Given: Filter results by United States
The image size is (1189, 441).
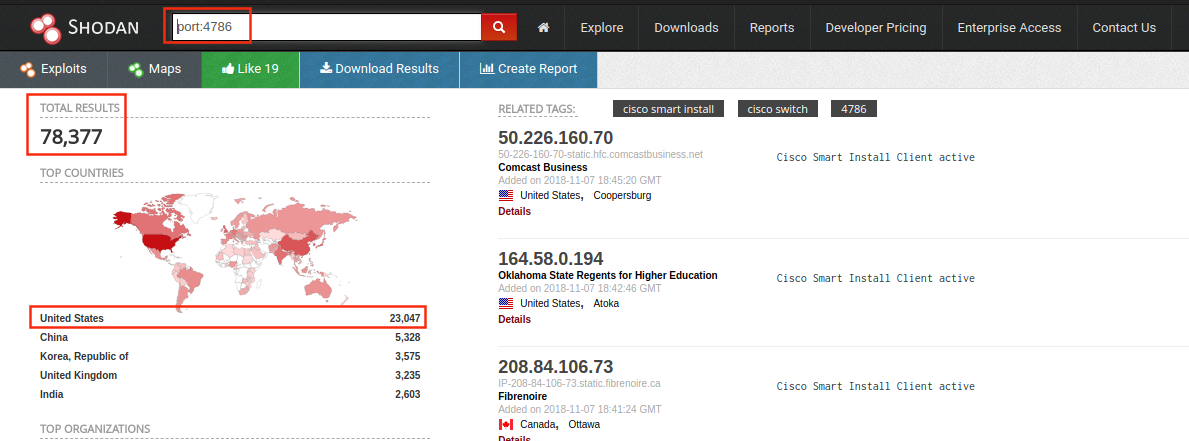Looking at the screenshot, I should pyautogui.click(x=72, y=318).
